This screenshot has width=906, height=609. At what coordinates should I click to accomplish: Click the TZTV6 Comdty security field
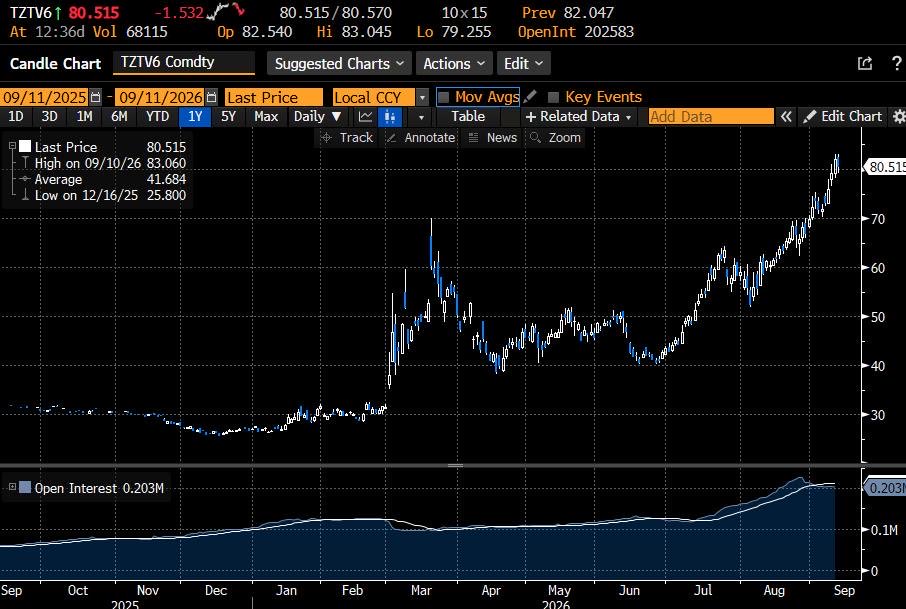(184, 62)
